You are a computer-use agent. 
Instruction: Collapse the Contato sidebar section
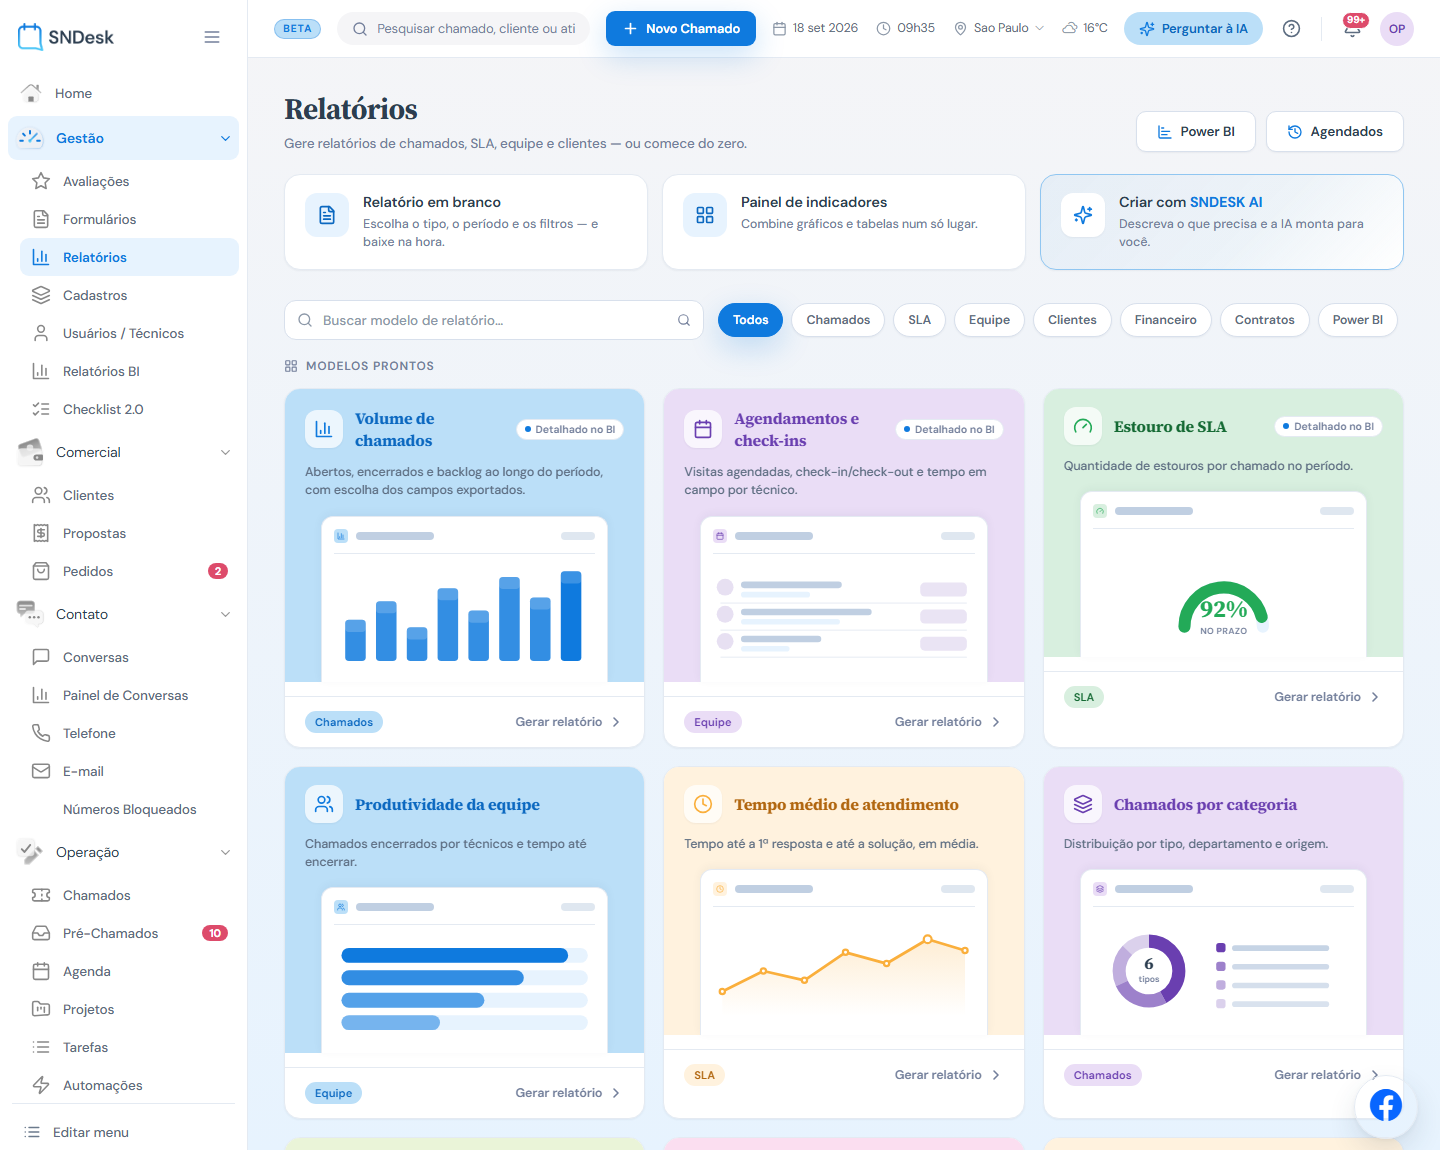(x=123, y=614)
